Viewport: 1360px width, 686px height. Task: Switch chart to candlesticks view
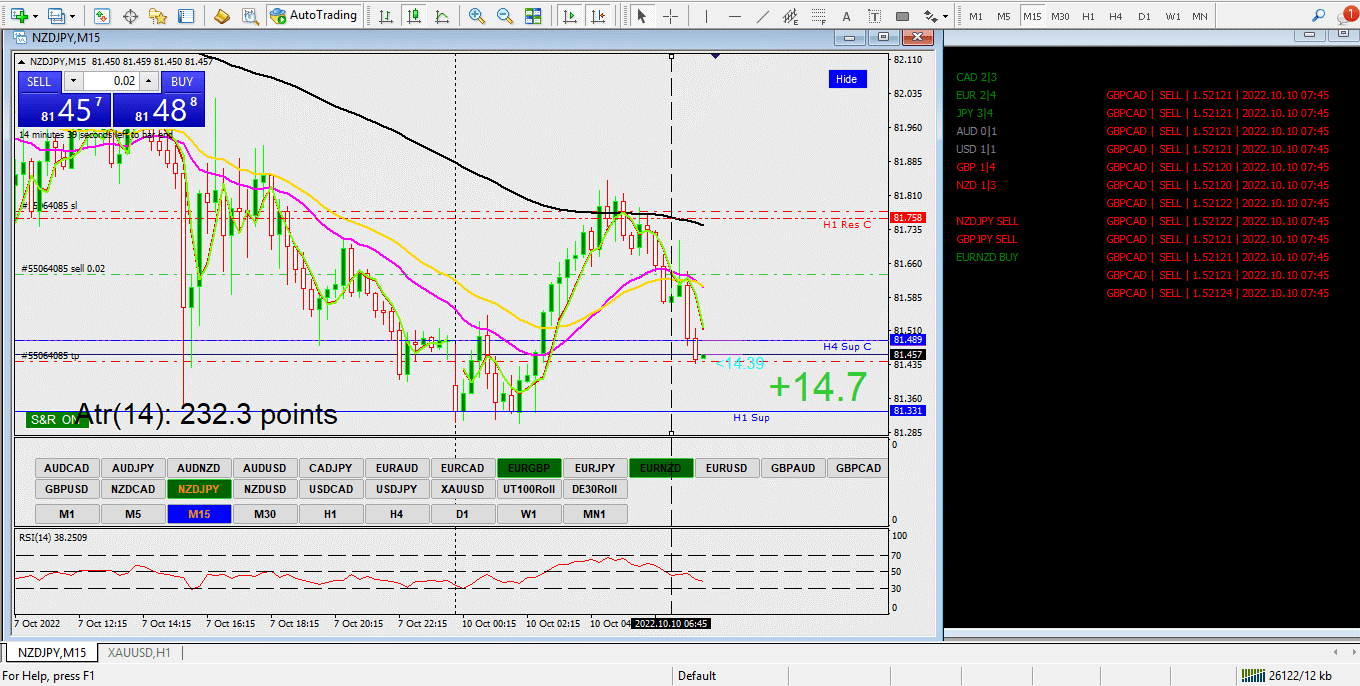click(x=413, y=16)
